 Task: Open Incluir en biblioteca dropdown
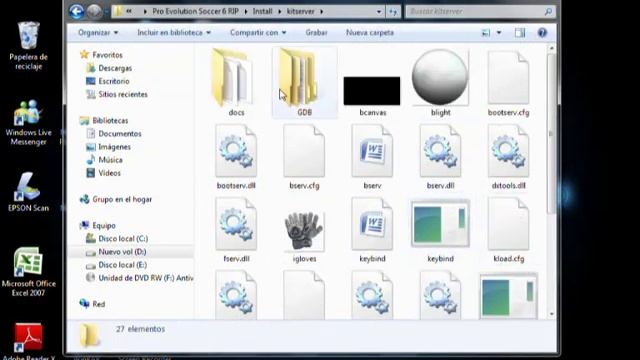(x=174, y=33)
